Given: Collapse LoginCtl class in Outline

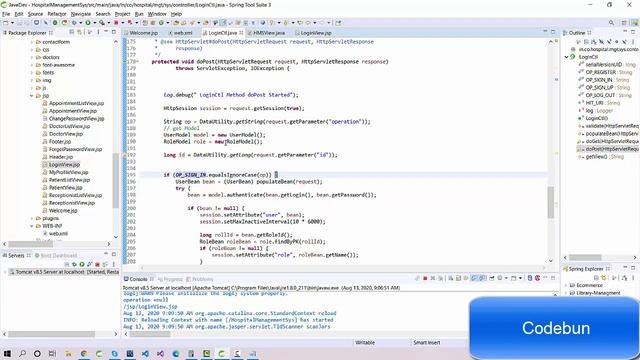Looking at the screenshot, I should [x=567, y=57].
